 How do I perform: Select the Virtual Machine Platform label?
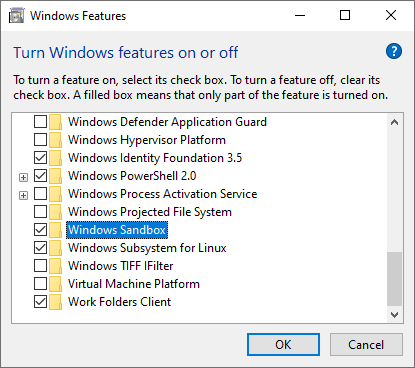coord(134,284)
